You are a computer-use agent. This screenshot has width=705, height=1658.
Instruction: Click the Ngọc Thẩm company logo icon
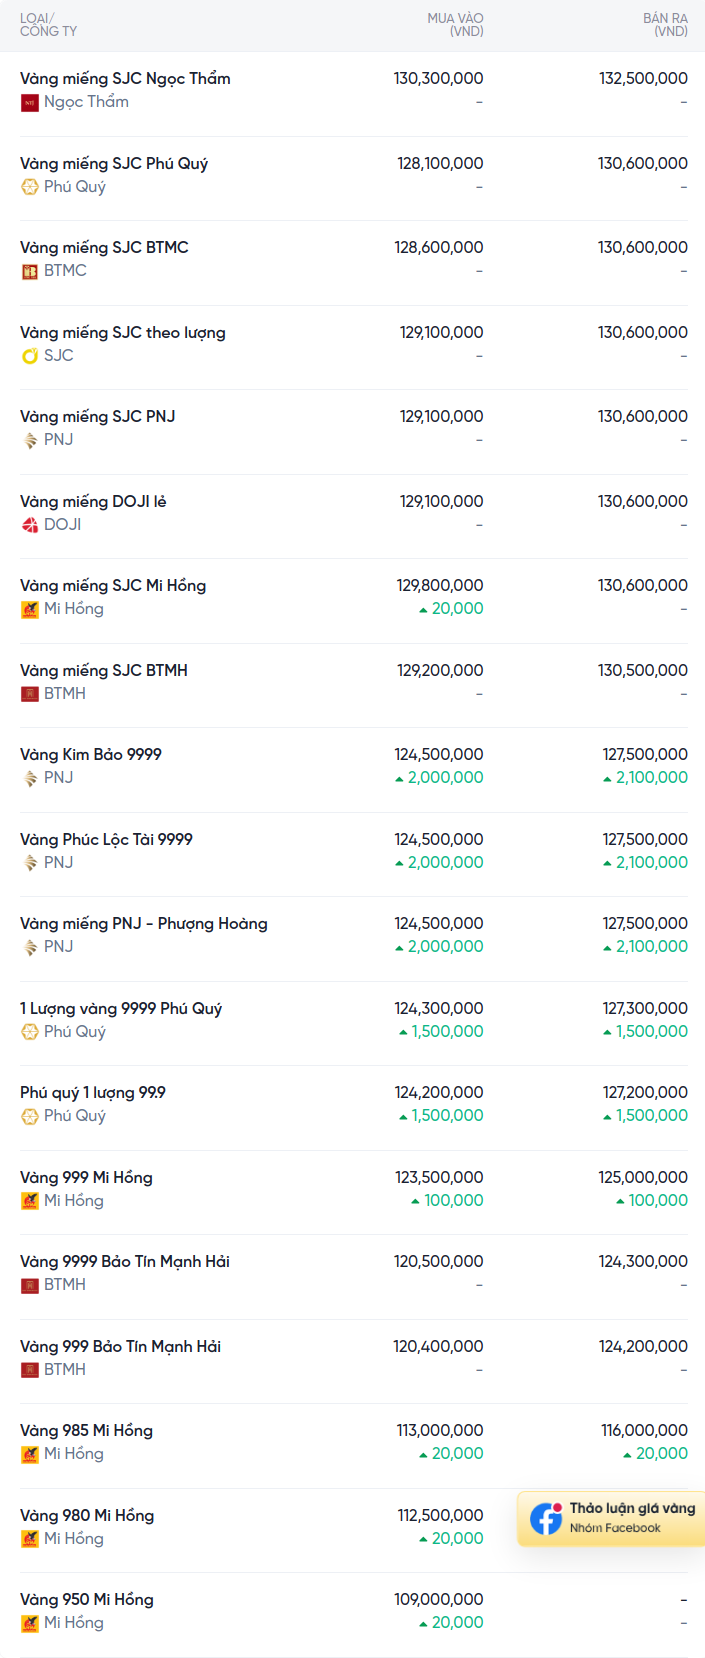(30, 102)
